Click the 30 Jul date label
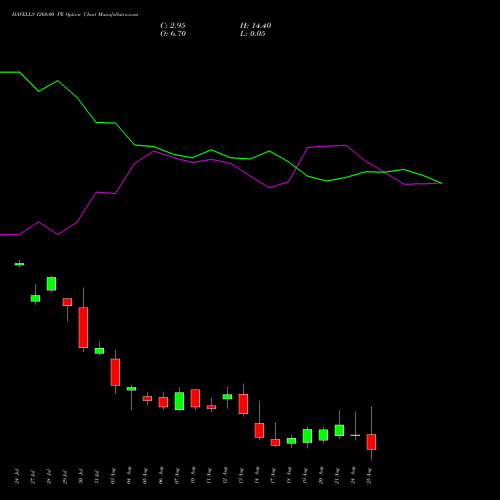Viewport: 500px width, 500px height. [81, 476]
